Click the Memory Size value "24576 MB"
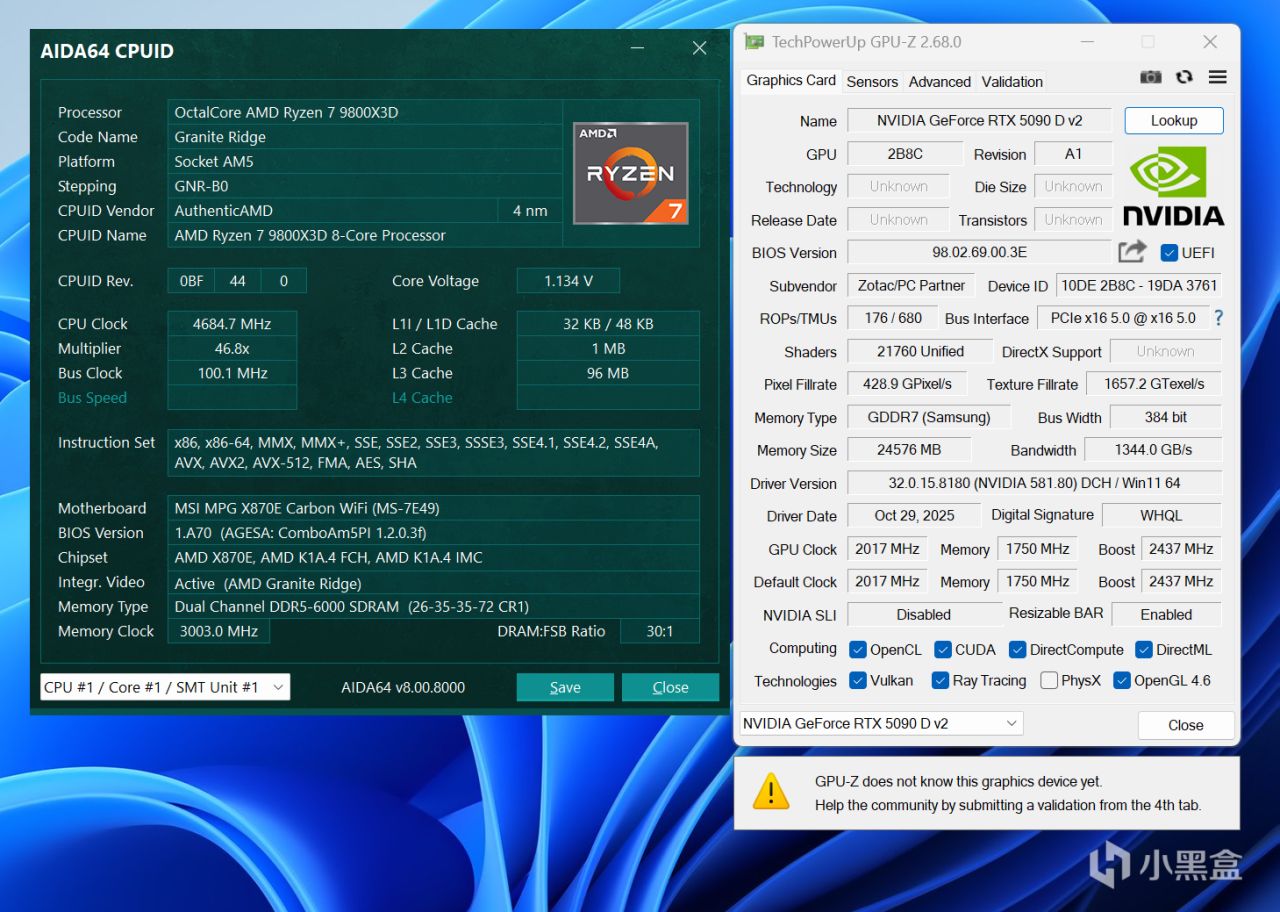Image resolution: width=1280 pixels, height=912 pixels. (909, 450)
